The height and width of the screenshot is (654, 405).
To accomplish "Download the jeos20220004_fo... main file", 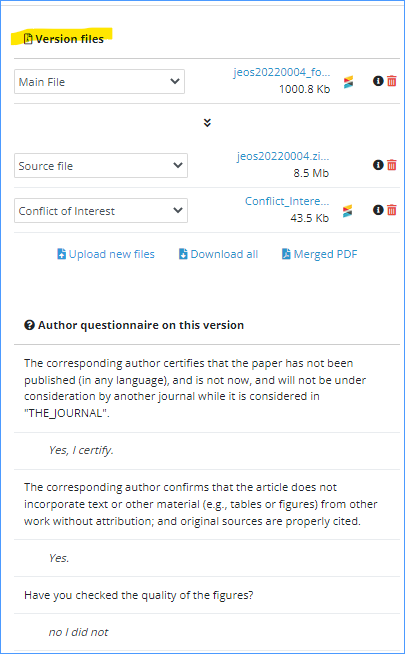I will point(282,73).
